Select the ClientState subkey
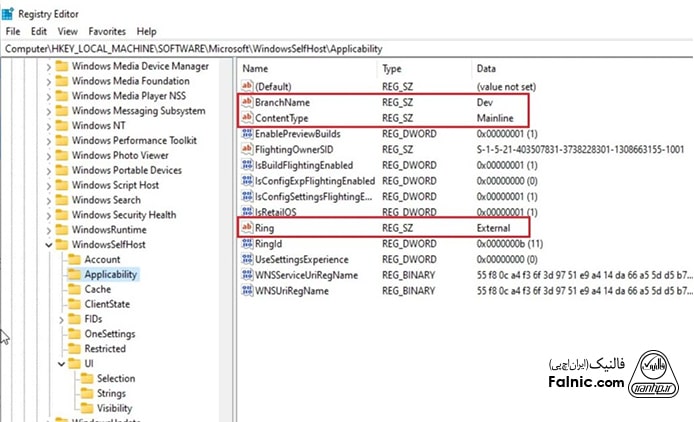The width and height of the screenshot is (694, 422). point(106,304)
